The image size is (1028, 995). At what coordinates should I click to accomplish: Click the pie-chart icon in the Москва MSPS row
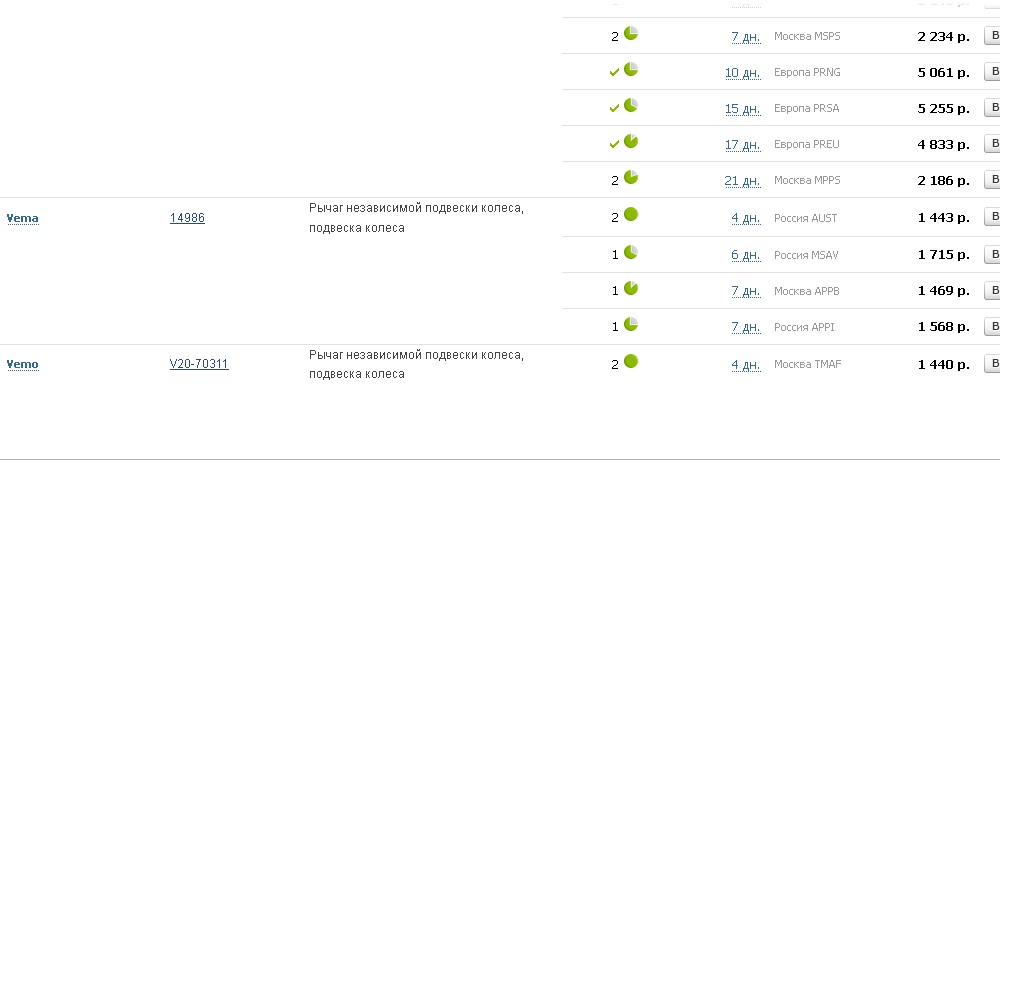[631, 33]
